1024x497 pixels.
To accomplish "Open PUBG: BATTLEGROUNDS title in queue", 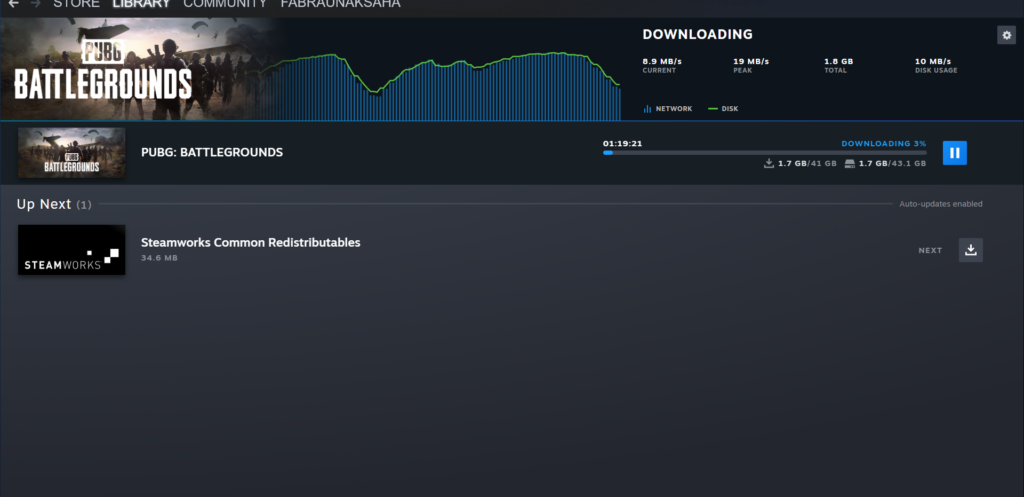I will (x=212, y=153).
